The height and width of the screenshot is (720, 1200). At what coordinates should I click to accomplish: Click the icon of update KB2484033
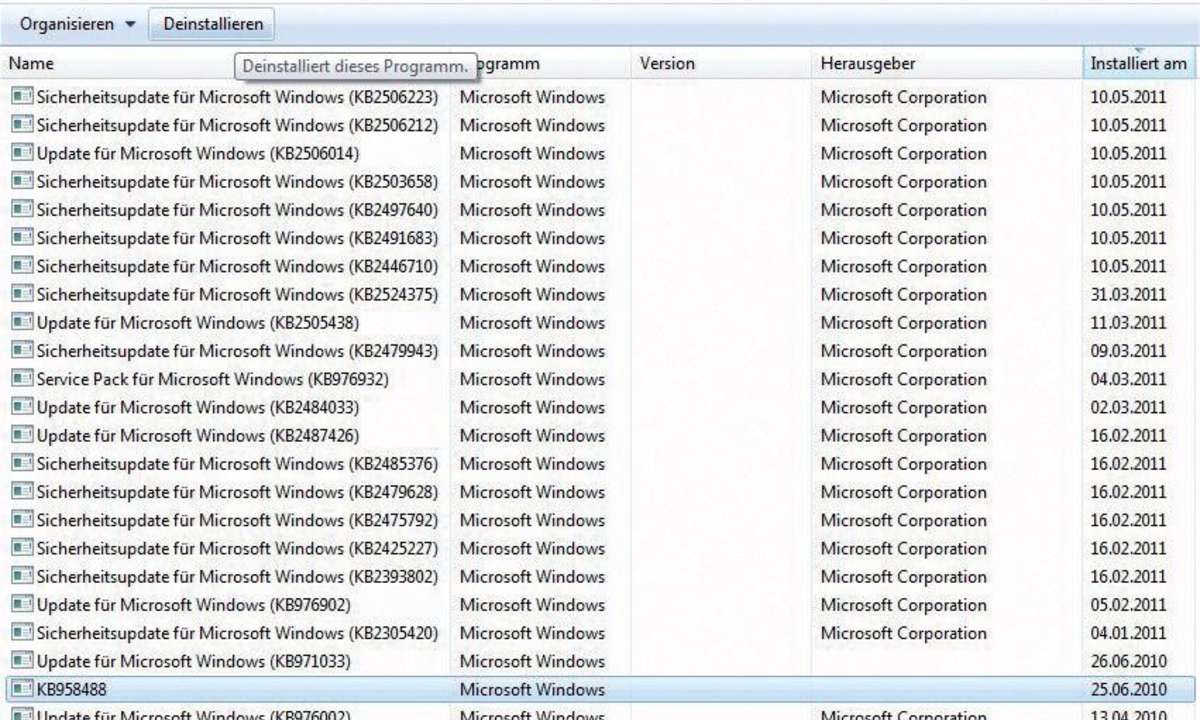pyautogui.click(x=22, y=407)
